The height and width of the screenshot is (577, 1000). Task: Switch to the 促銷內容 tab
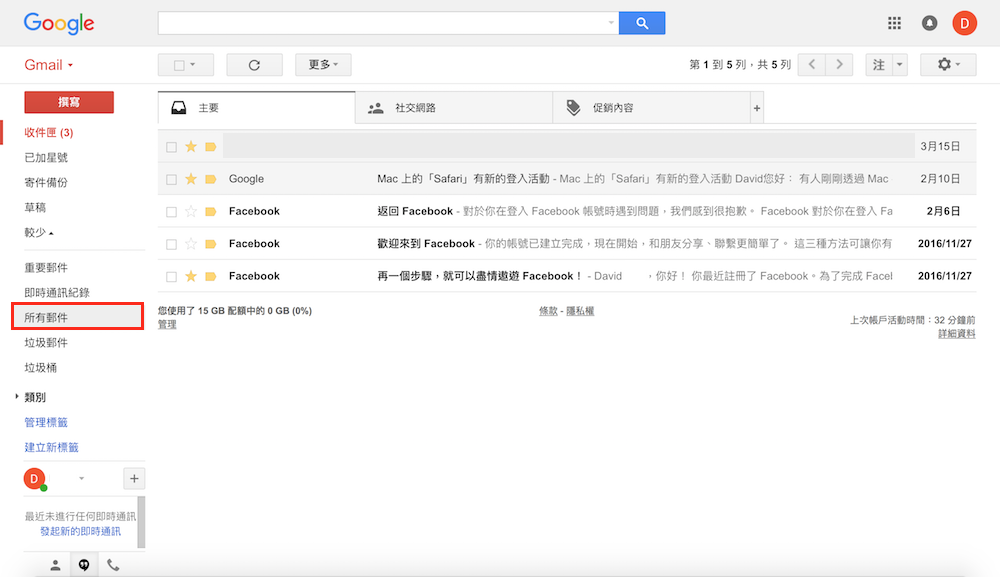[x=650, y=108]
